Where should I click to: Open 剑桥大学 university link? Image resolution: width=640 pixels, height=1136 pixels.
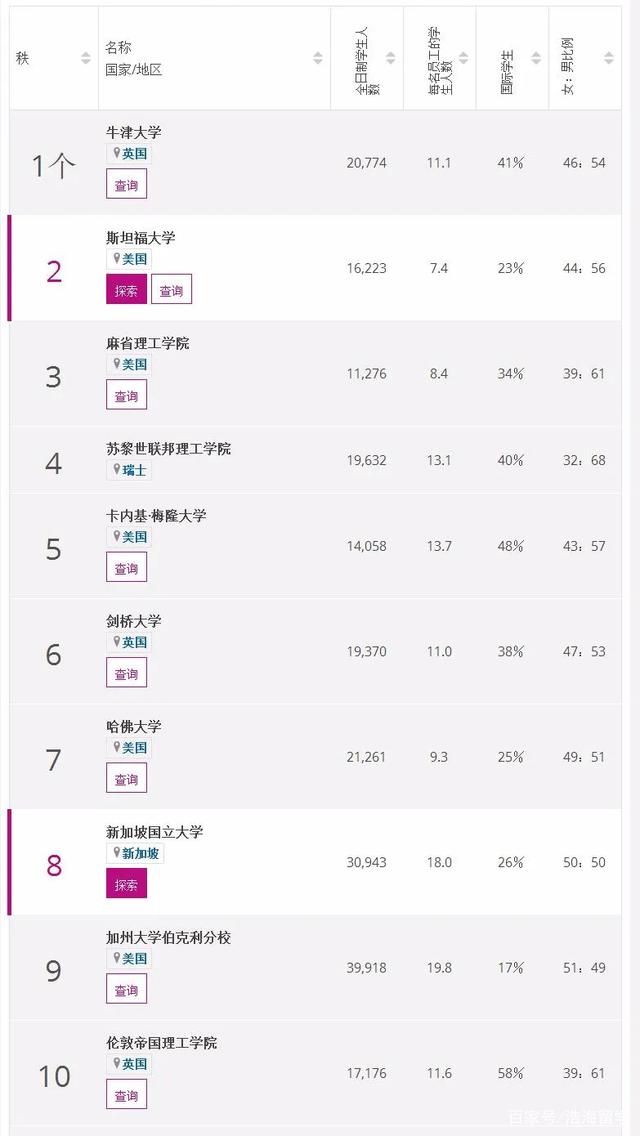pyautogui.click(x=134, y=621)
